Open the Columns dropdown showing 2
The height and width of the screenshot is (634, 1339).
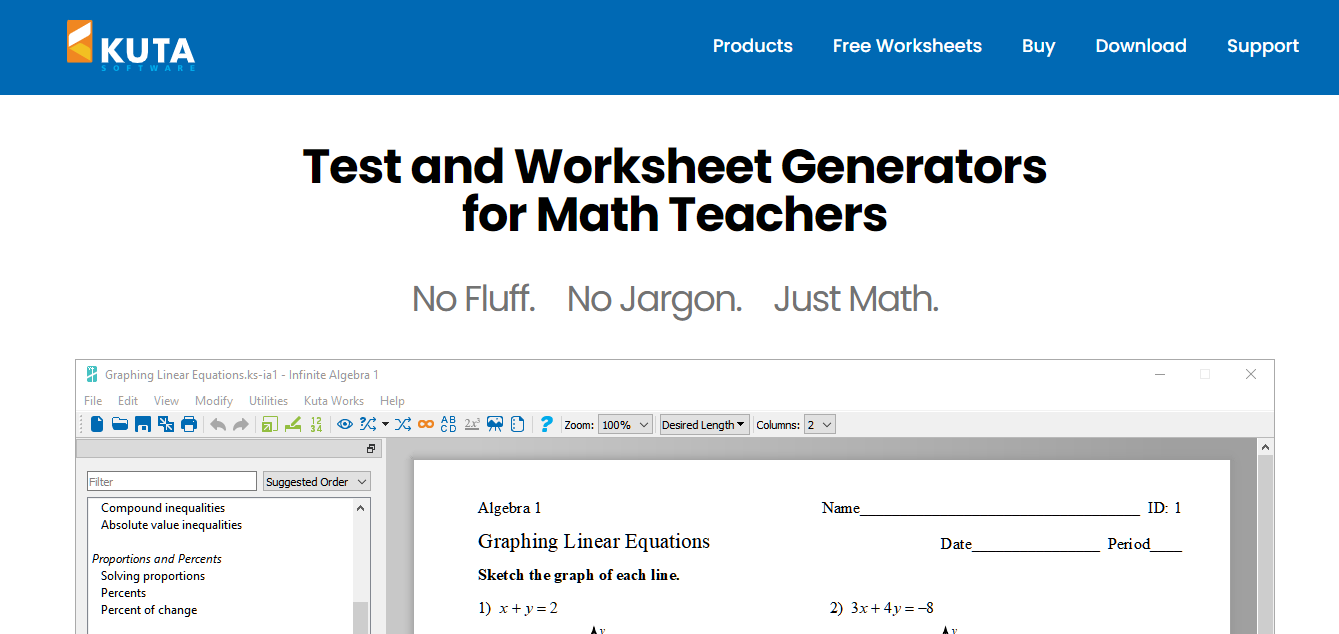[820, 425]
